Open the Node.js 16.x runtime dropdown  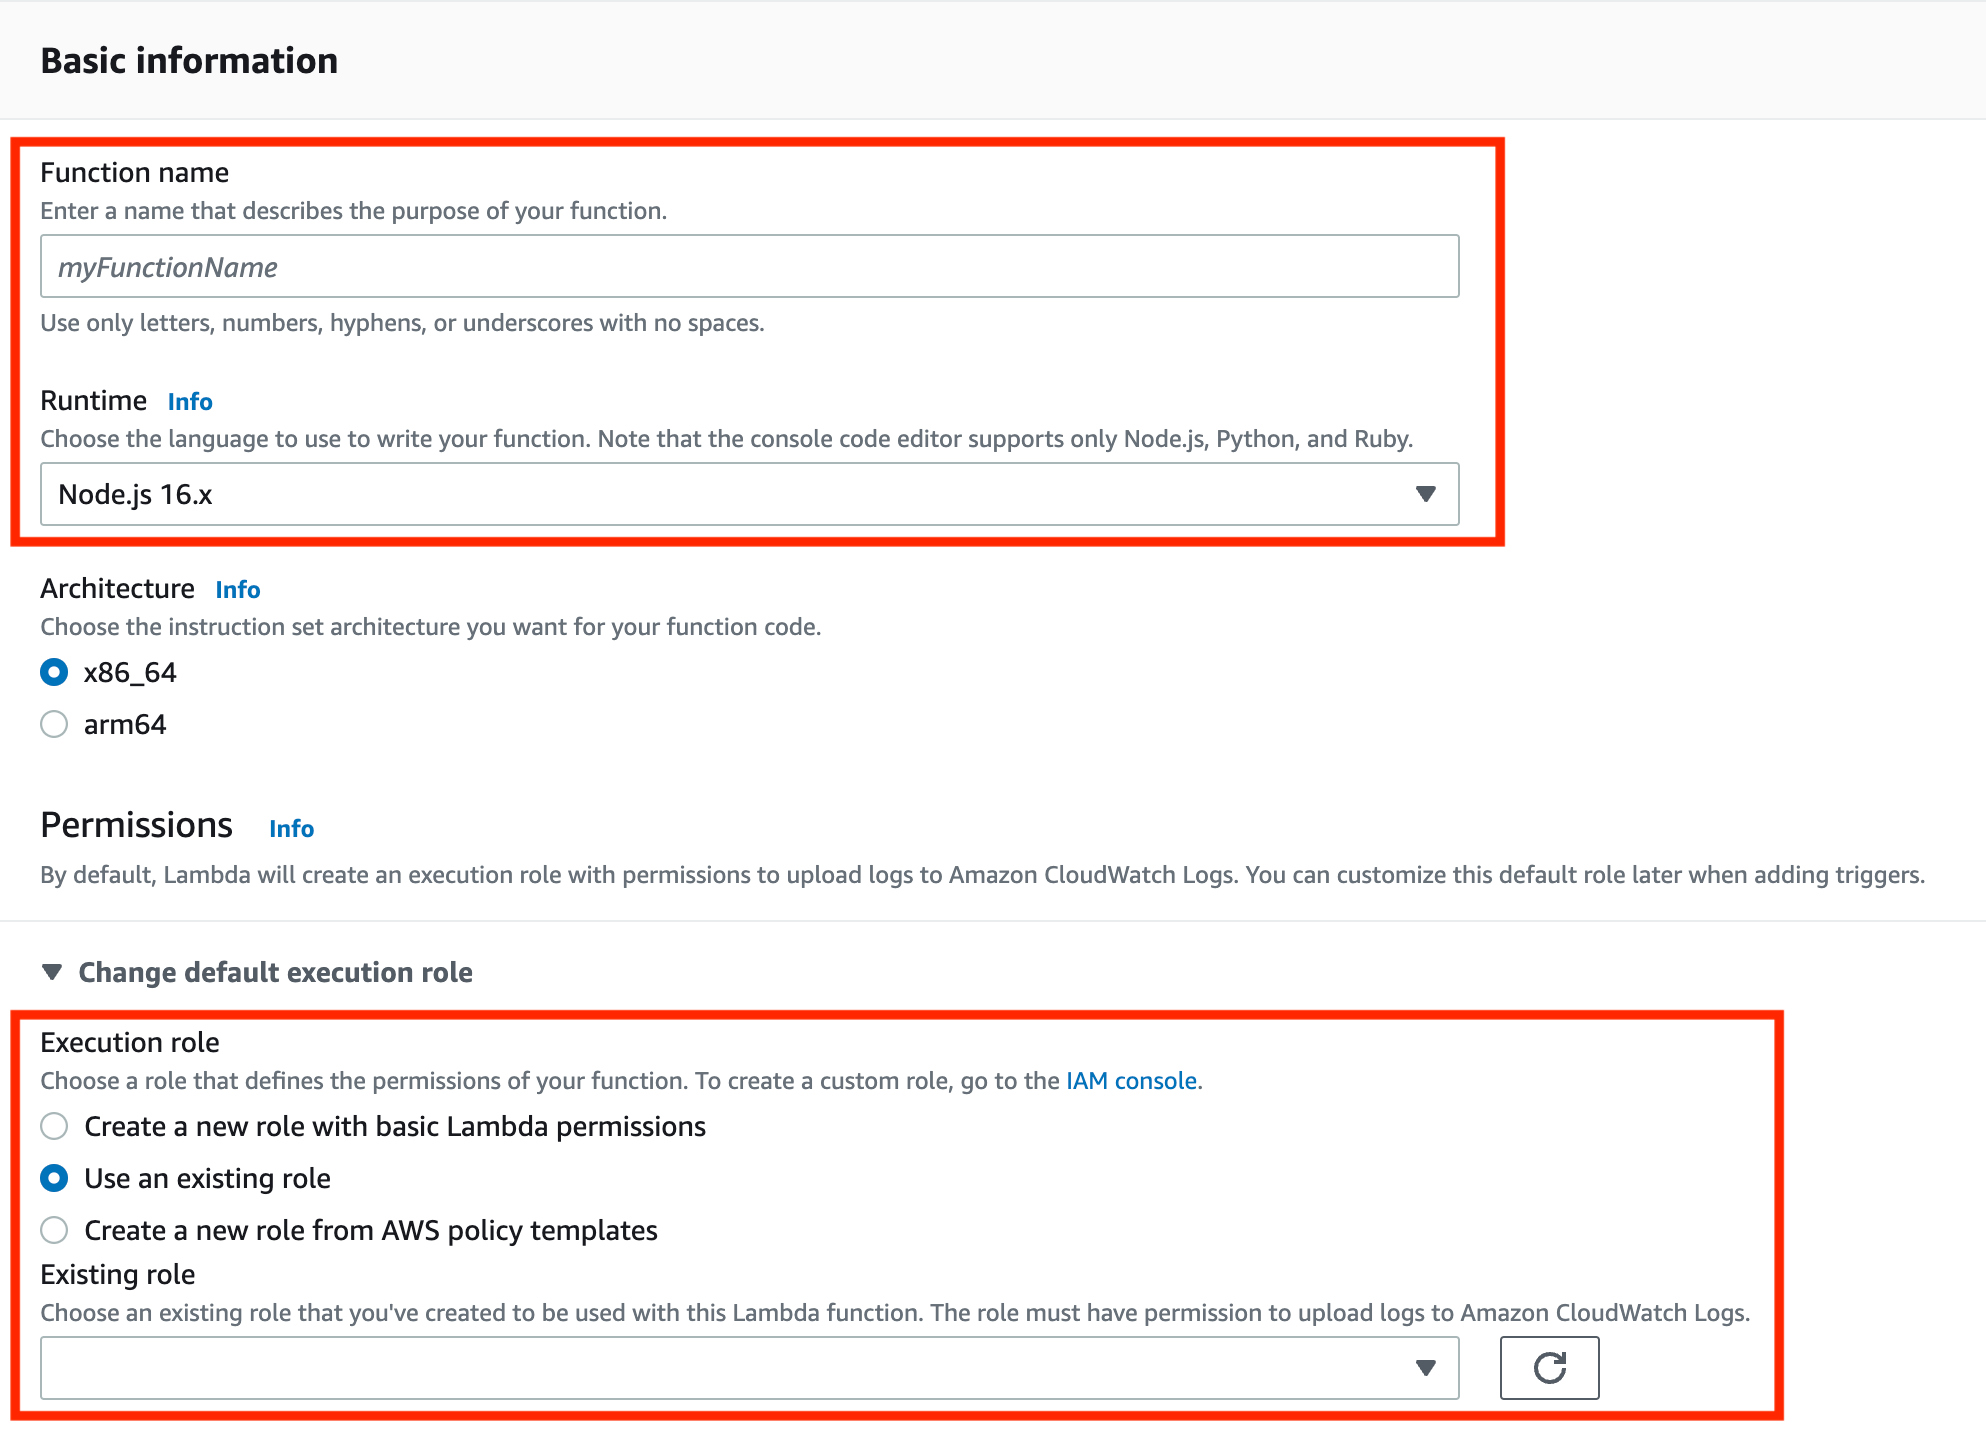coord(749,494)
